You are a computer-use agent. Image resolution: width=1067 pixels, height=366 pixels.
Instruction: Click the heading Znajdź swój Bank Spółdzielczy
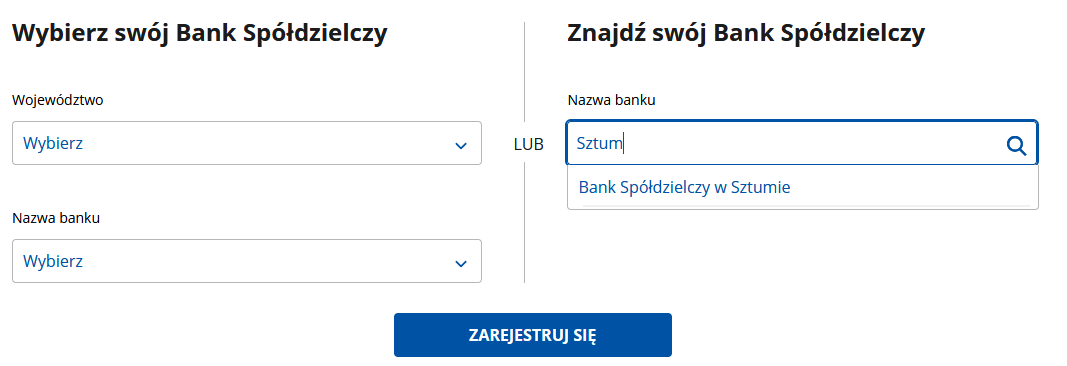pyautogui.click(x=746, y=33)
